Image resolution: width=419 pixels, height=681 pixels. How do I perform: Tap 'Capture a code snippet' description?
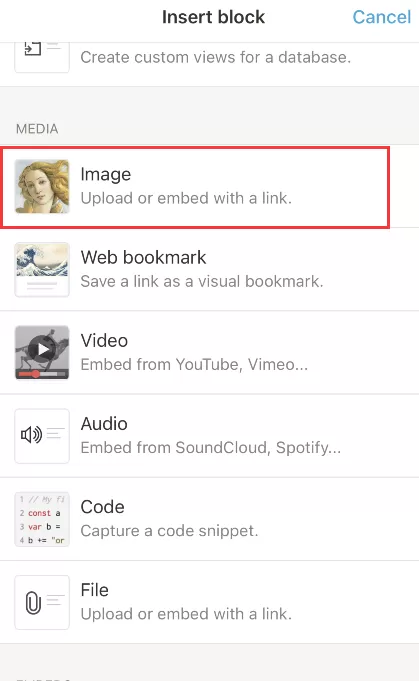[x=169, y=531]
